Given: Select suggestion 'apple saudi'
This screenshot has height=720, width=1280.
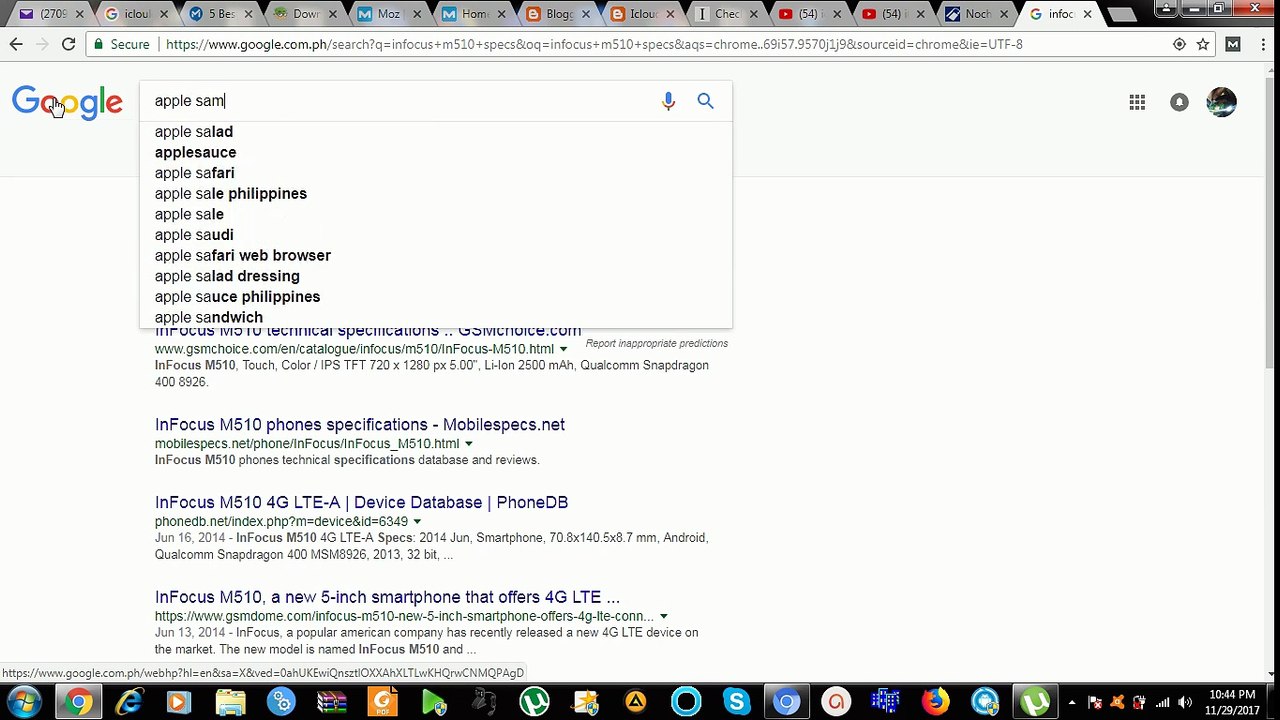Looking at the screenshot, I should pos(435,235).
